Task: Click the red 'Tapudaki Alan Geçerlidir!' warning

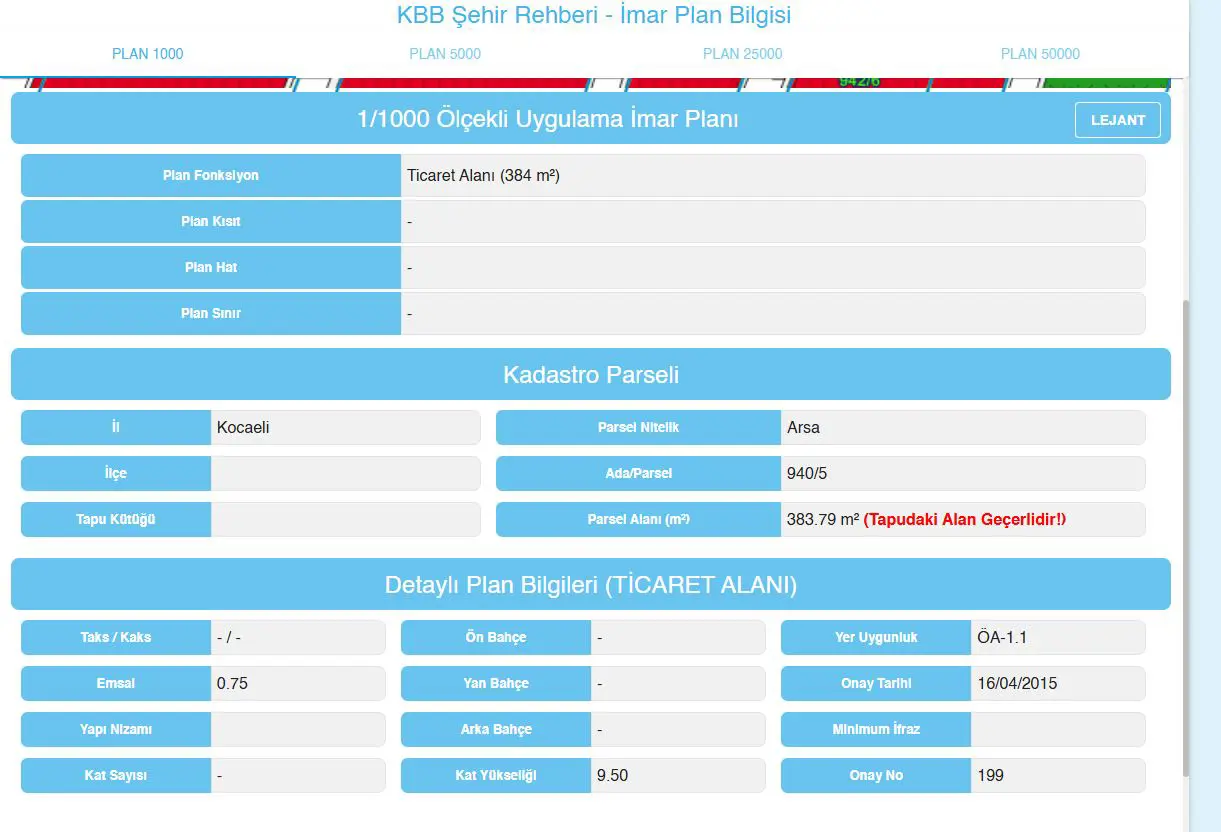Action: [x=965, y=519]
